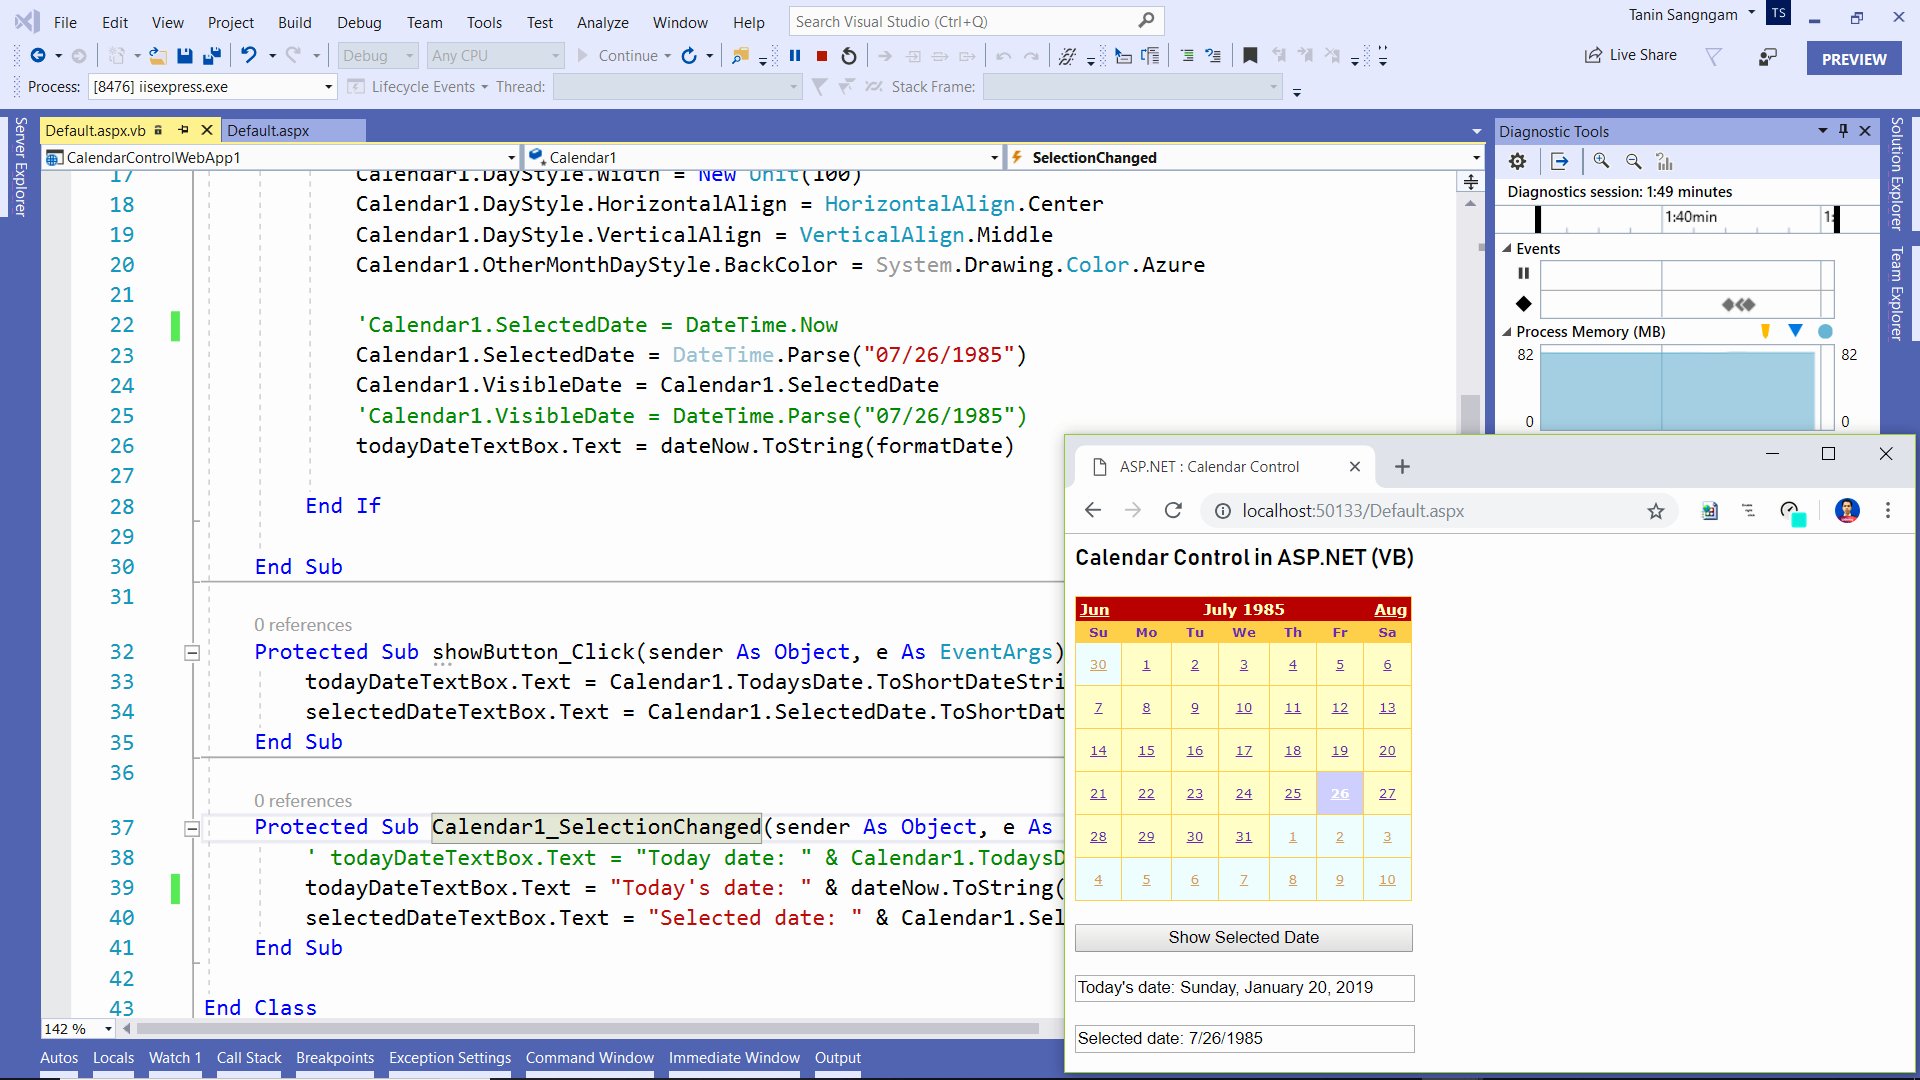Stop debugging with the red square icon
This screenshot has height=1080, width=1920.
pyautogui.click(x=821, y=56)
